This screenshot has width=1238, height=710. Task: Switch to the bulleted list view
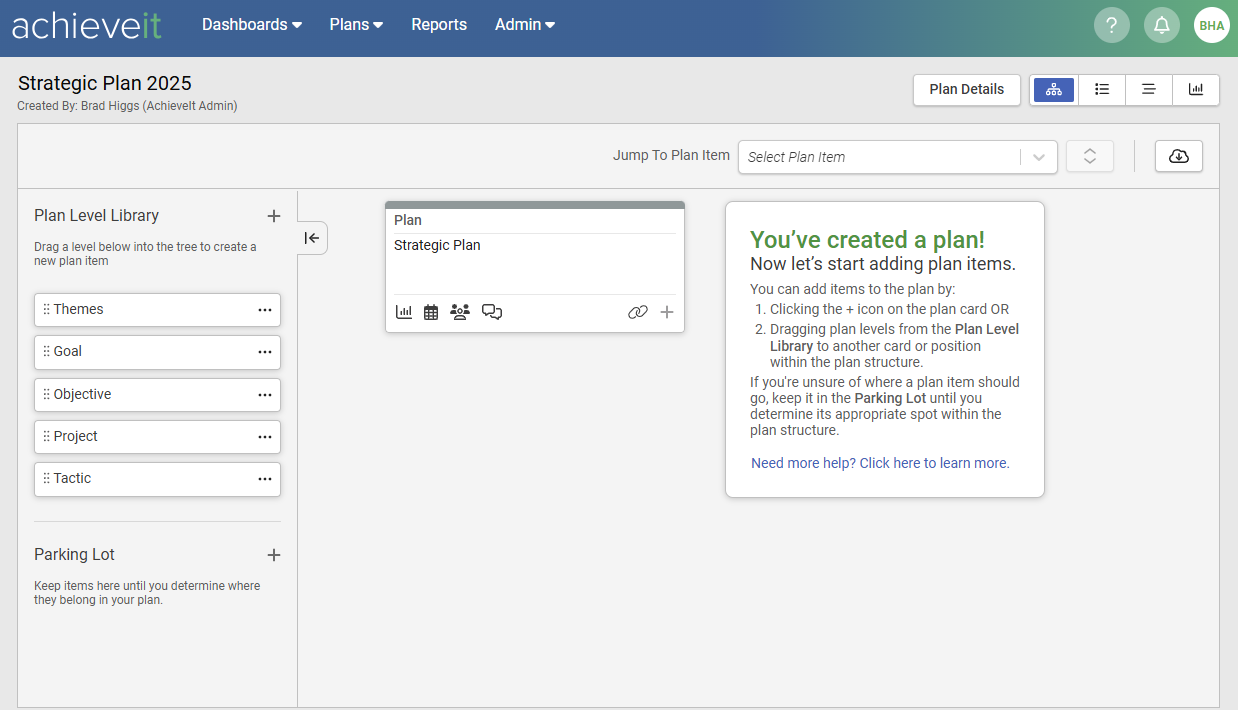click(x=1102, y=89)
